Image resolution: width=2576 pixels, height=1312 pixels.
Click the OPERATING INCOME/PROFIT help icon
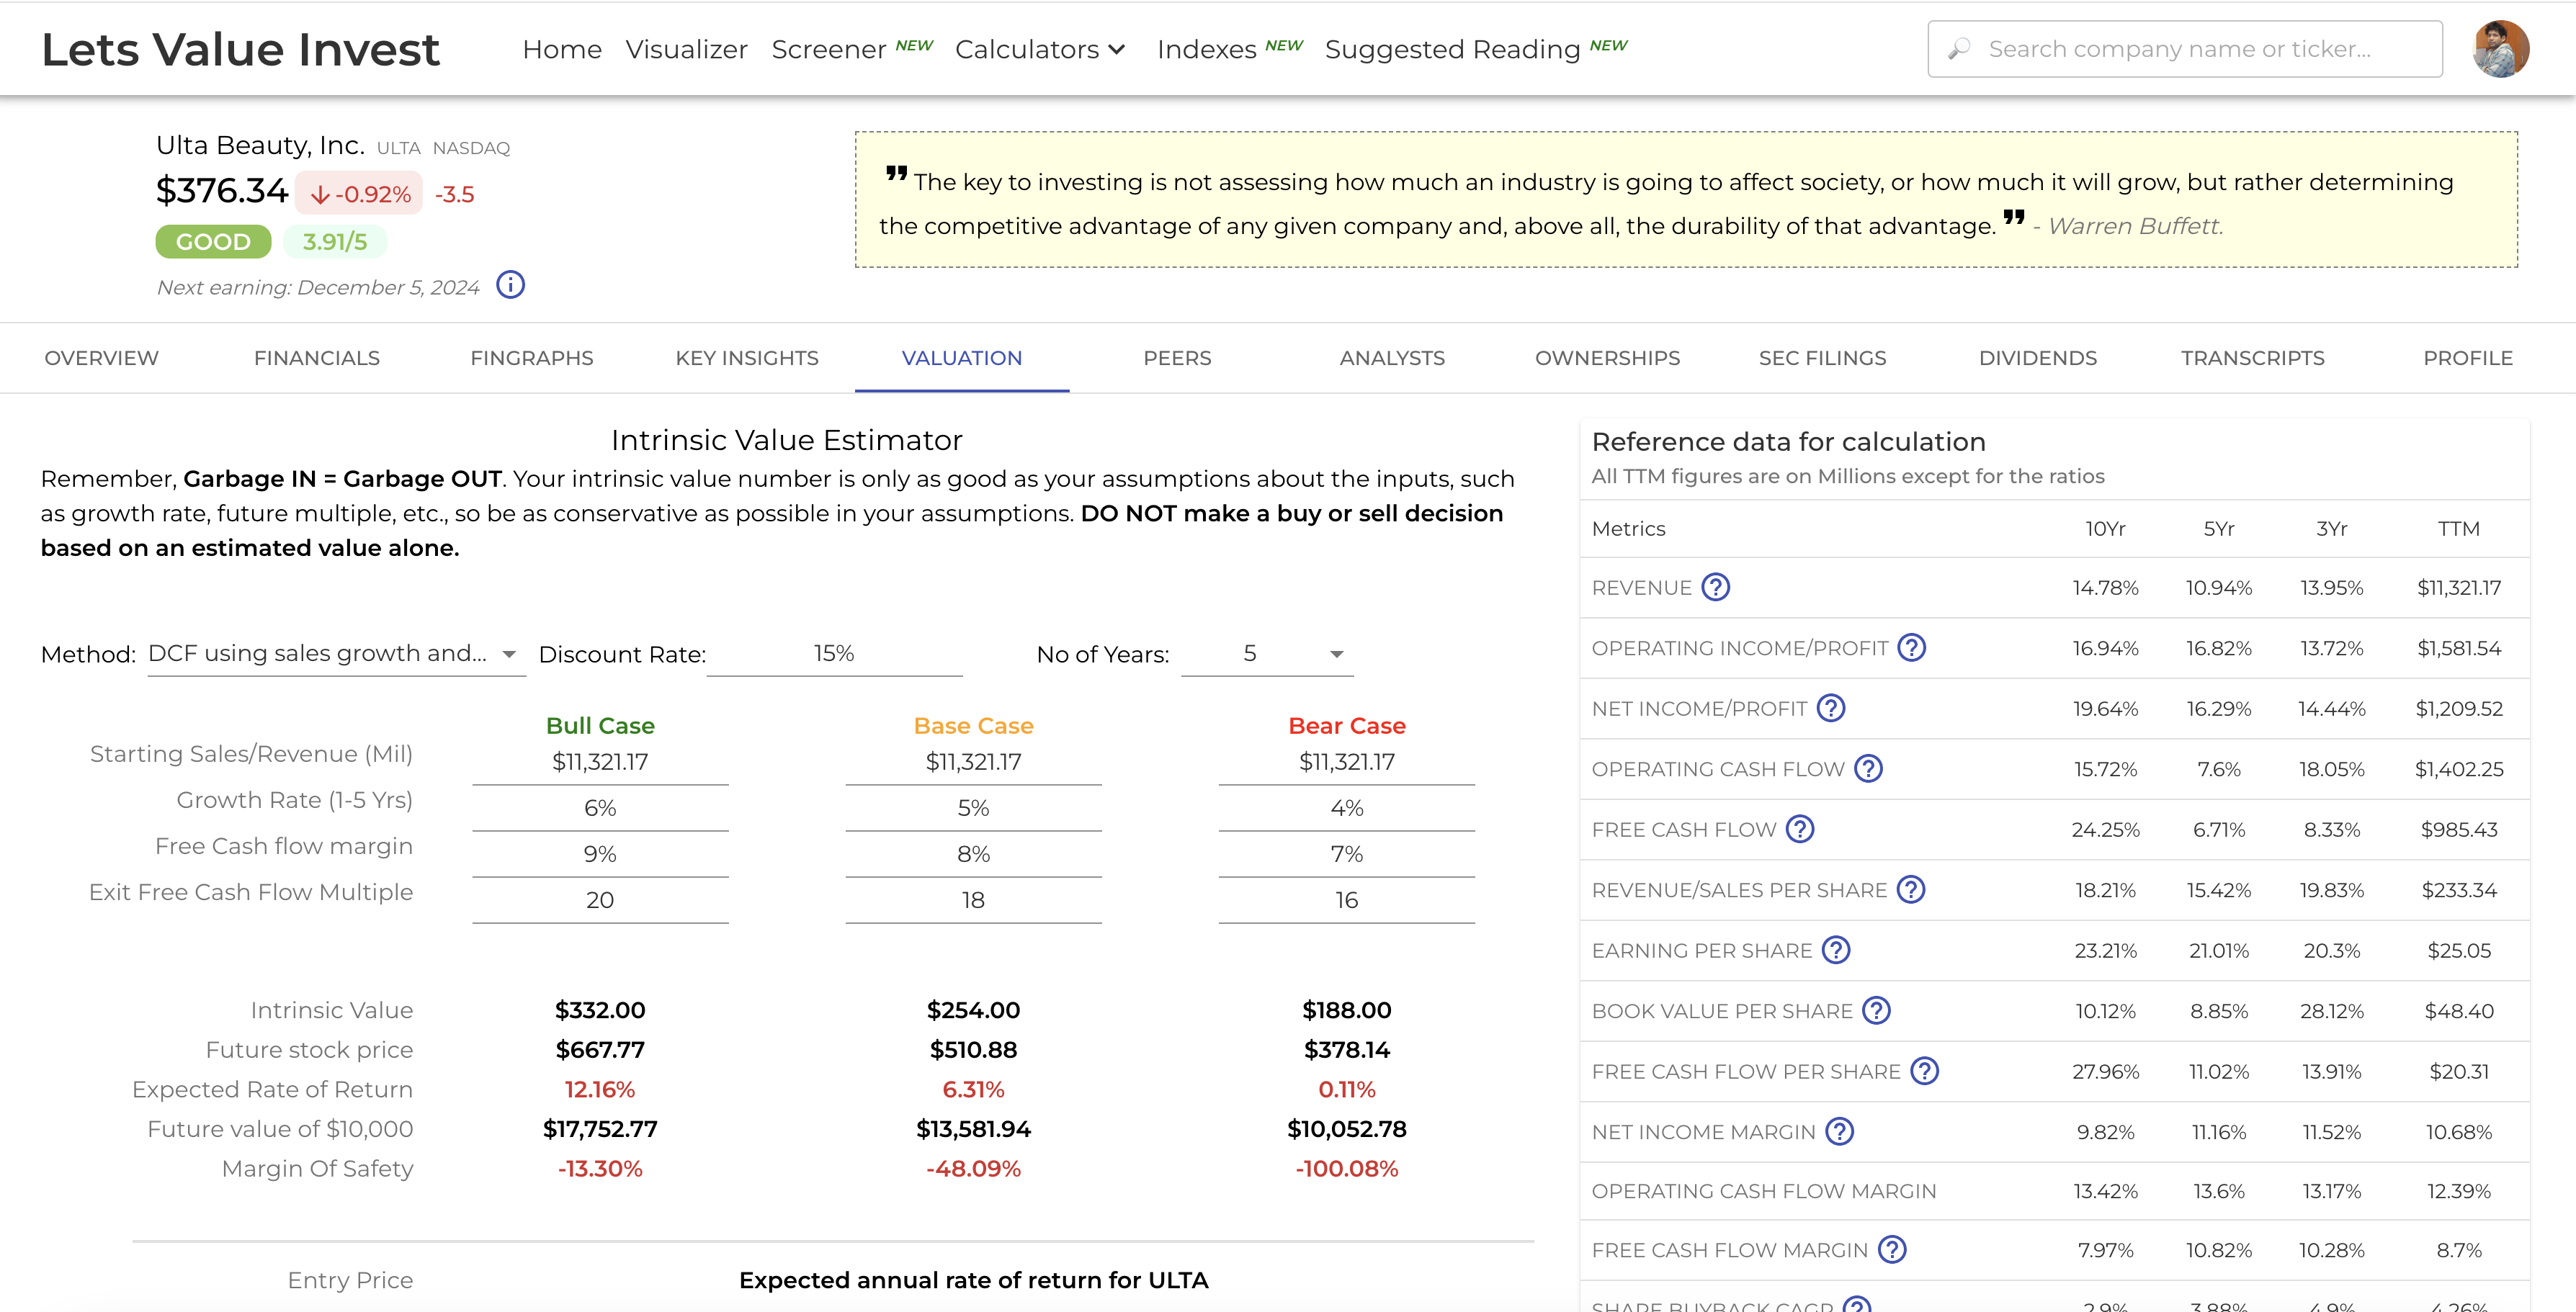pos(1912,648)
